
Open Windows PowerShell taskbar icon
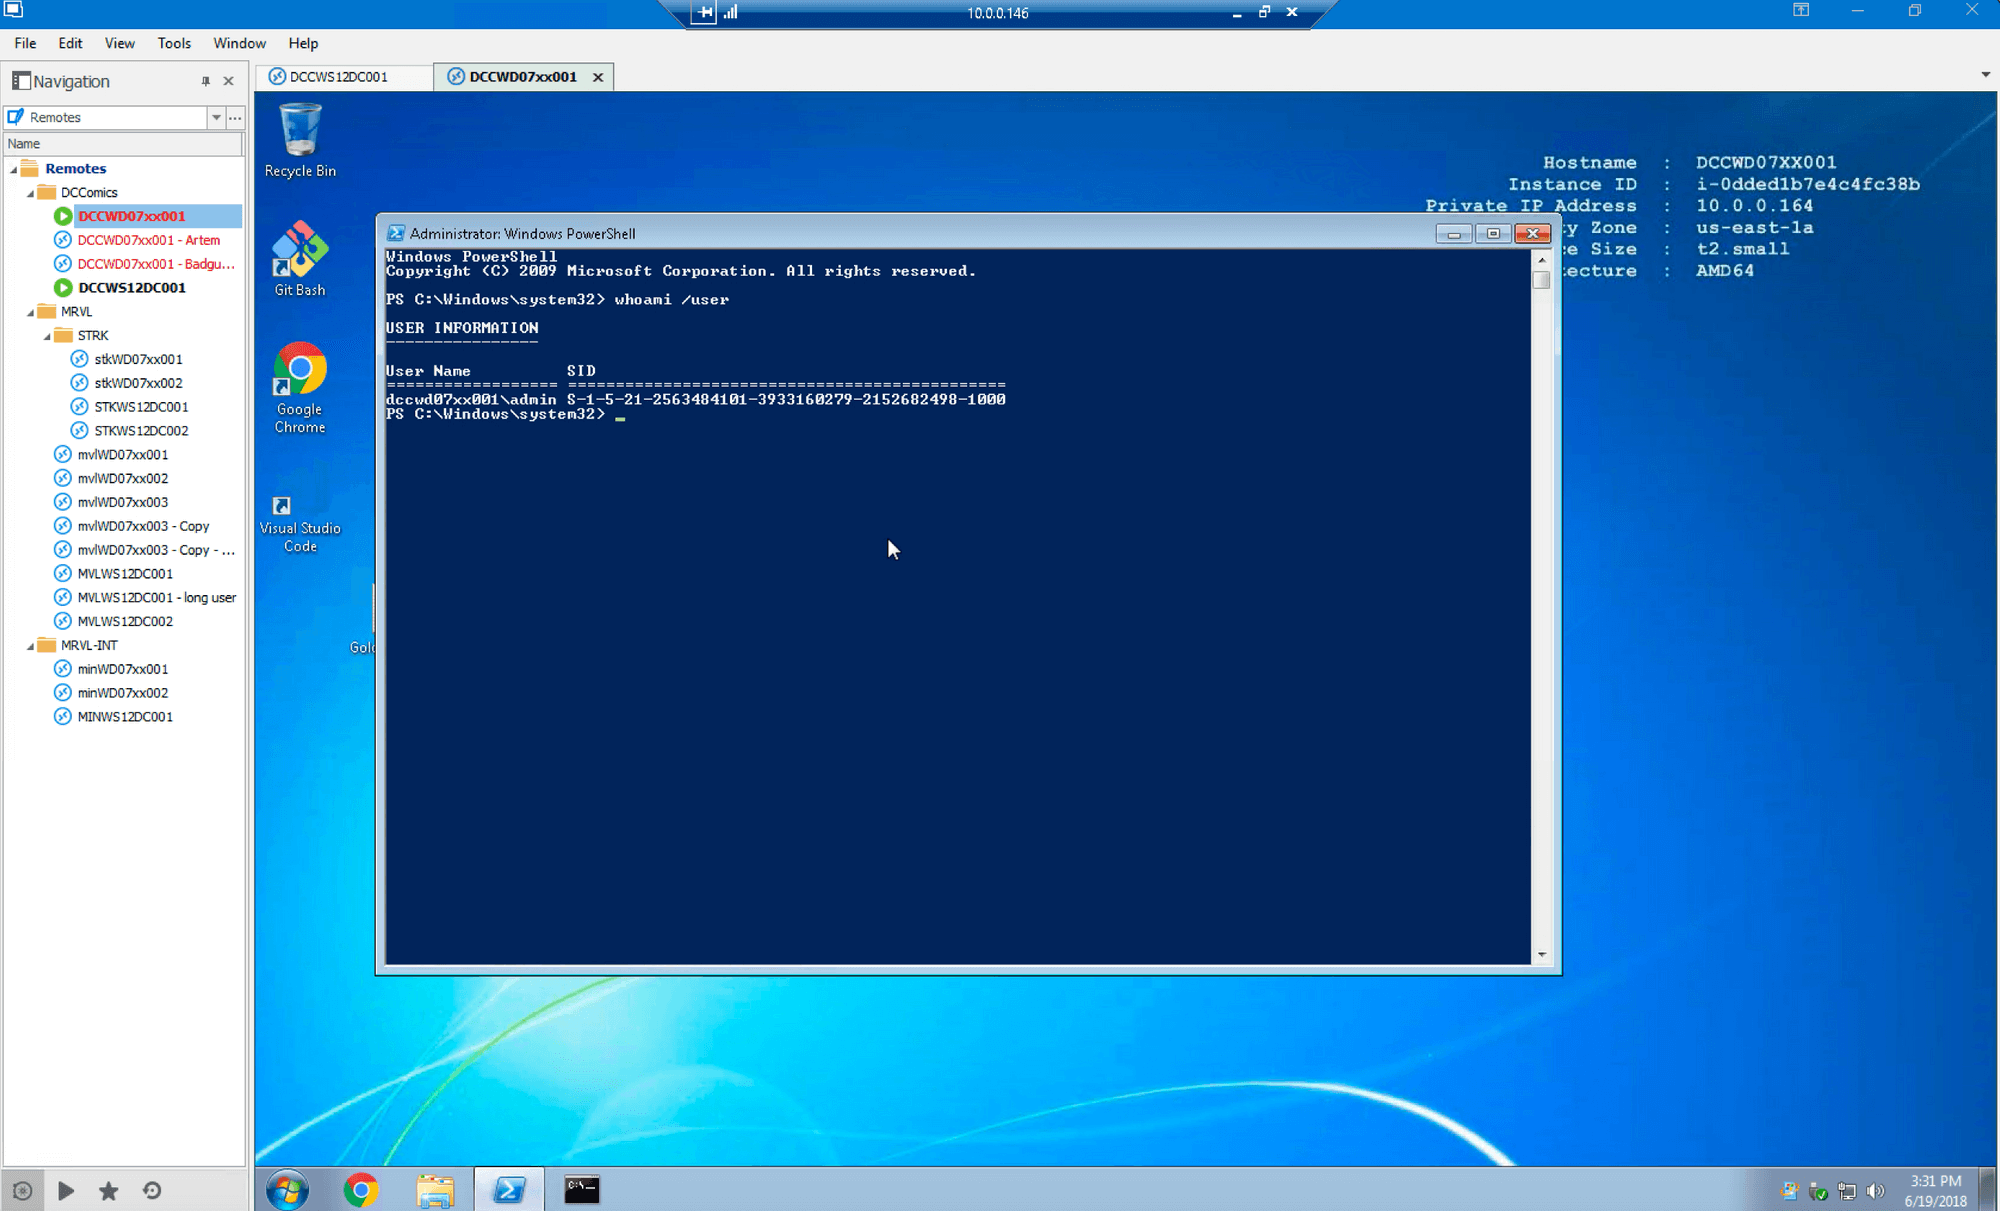(x=509, y=1188)
